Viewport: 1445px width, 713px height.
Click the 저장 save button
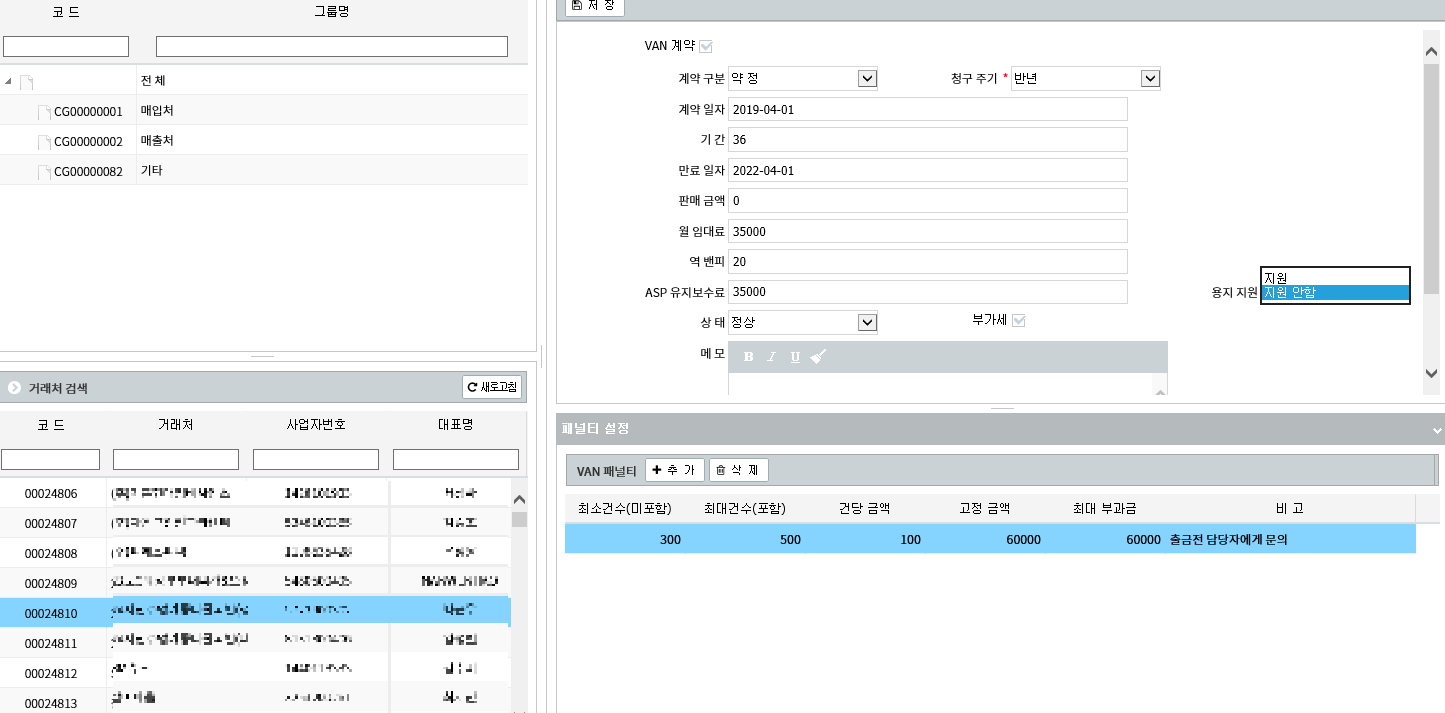[x=595, y=6]
